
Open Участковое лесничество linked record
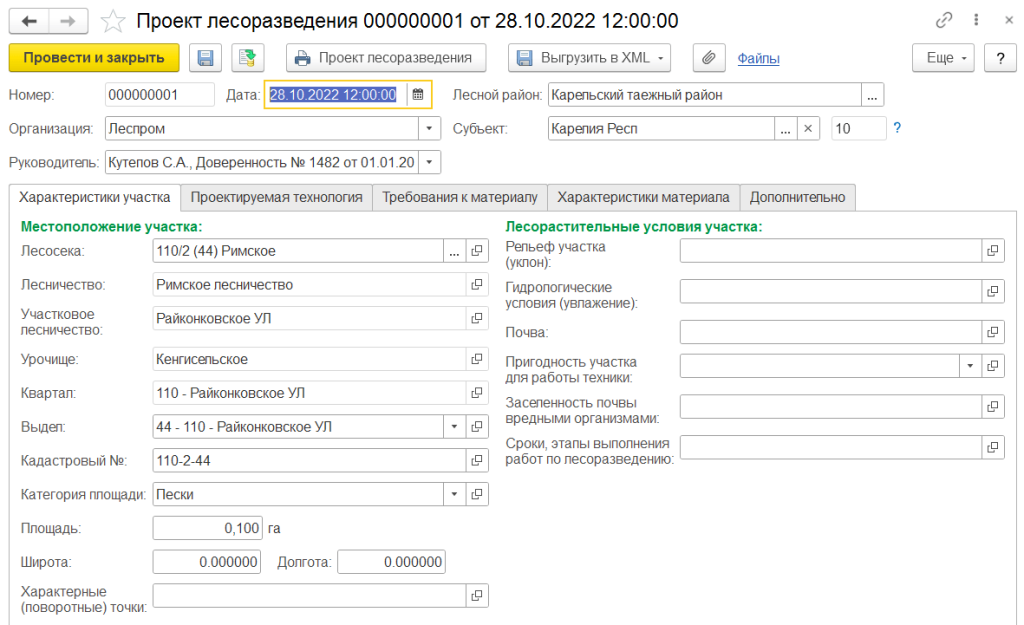point(477,319)
